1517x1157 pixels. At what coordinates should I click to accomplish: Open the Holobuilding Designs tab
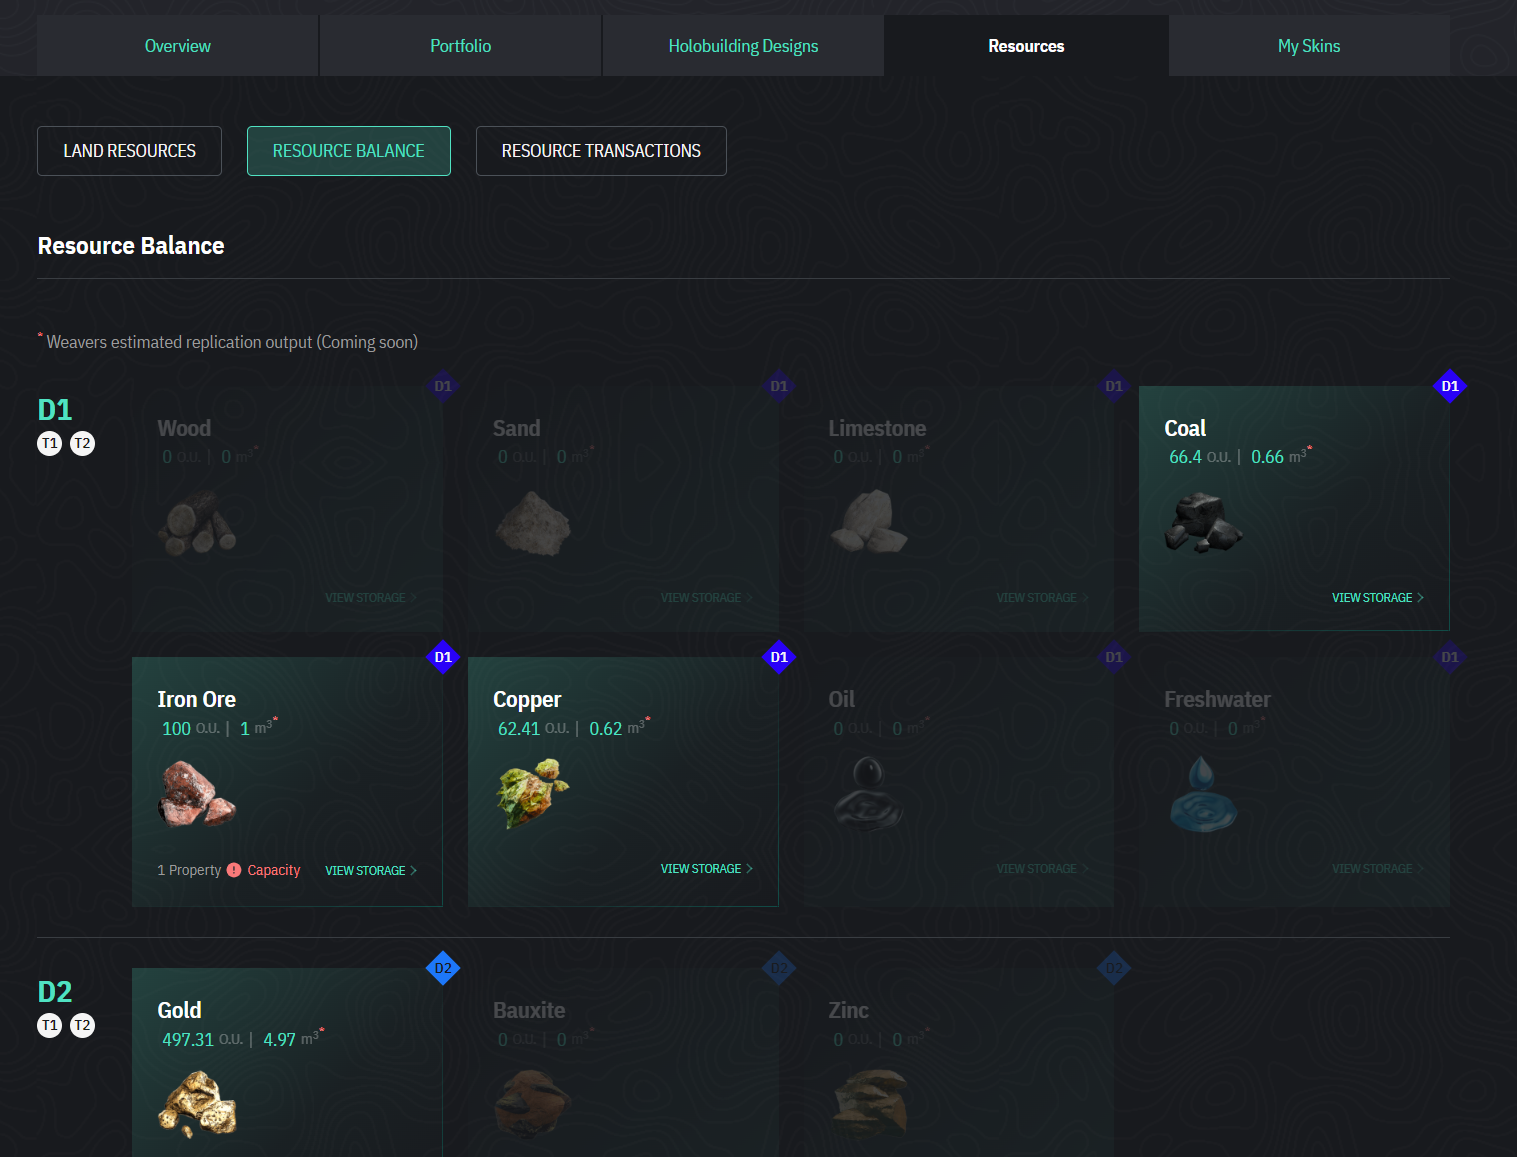pos(743,46)
